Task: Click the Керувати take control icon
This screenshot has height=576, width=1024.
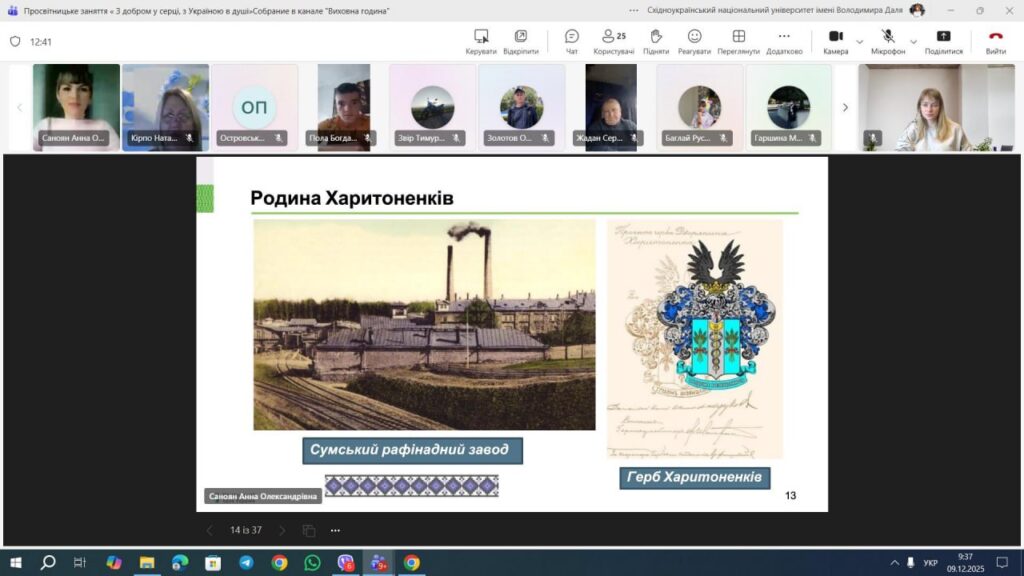Action: coord(481,41)
